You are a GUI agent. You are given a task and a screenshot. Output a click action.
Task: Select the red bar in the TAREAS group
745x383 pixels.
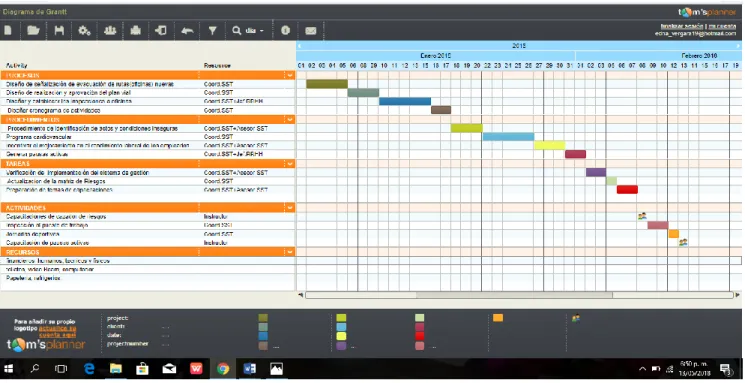pos(627,190)
